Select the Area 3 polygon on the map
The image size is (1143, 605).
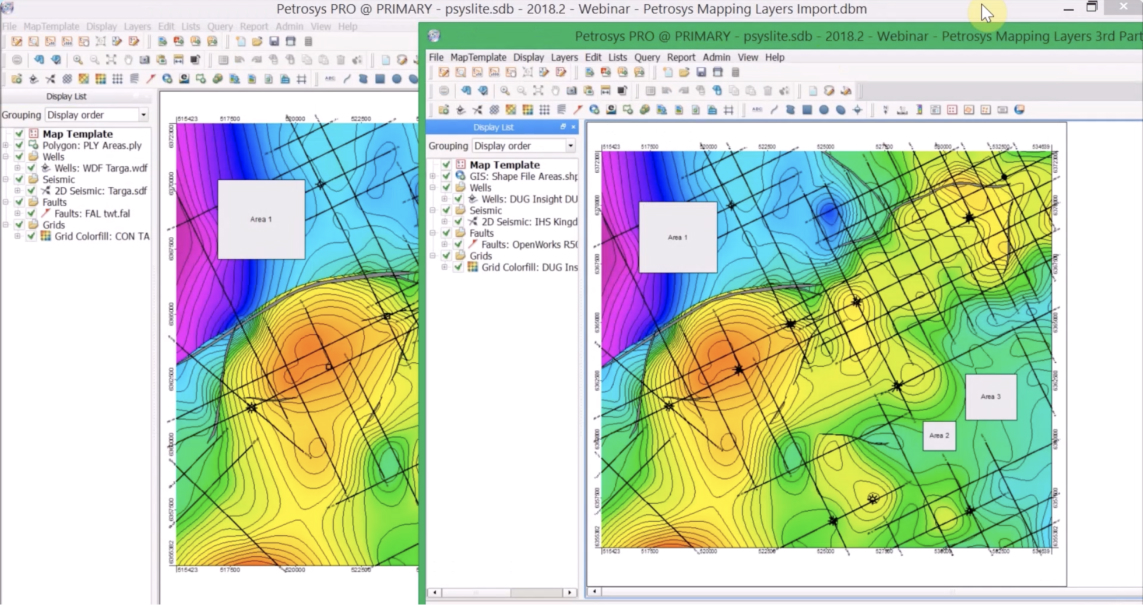tap(990, 397)
